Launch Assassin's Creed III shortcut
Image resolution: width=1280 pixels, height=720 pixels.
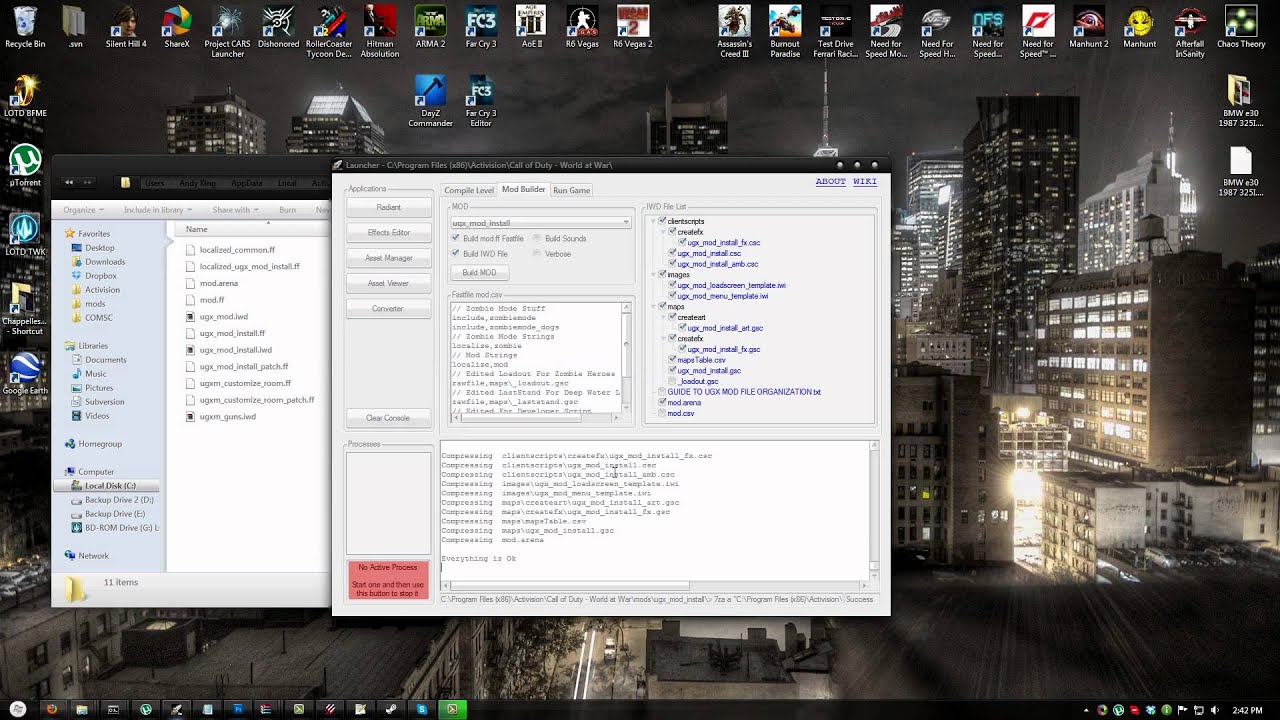(734, 31)
